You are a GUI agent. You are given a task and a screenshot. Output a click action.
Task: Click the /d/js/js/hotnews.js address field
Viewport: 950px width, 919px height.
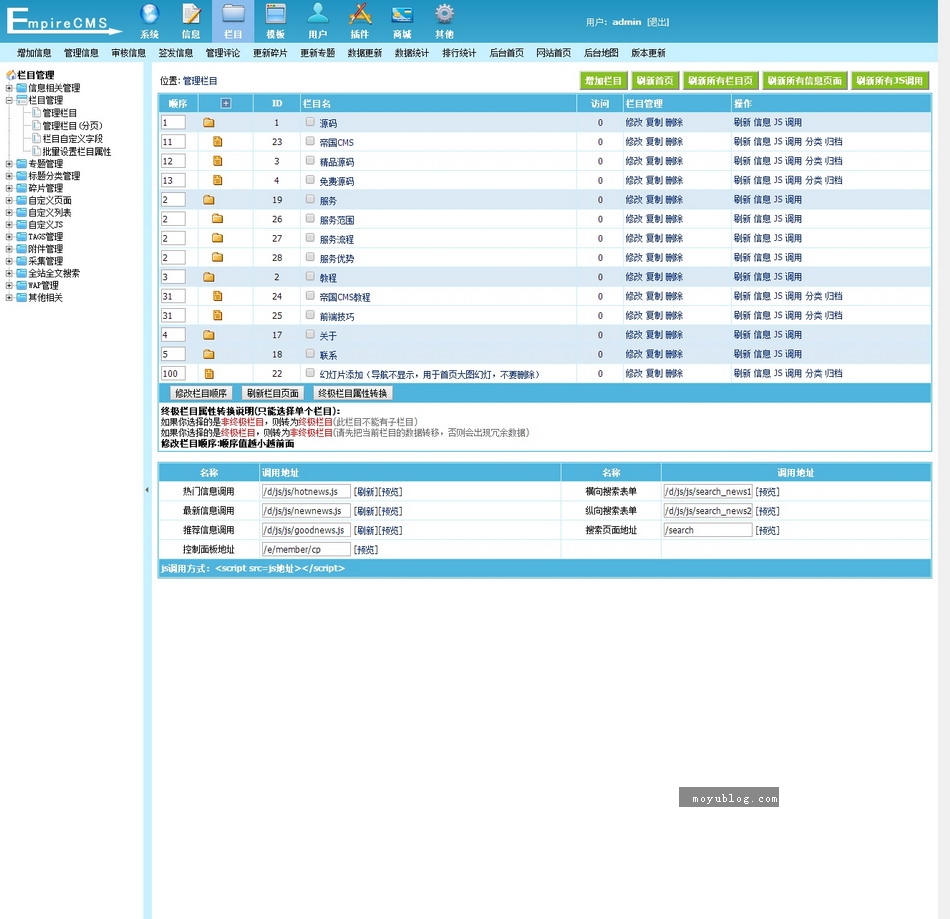tap(306, 491)
